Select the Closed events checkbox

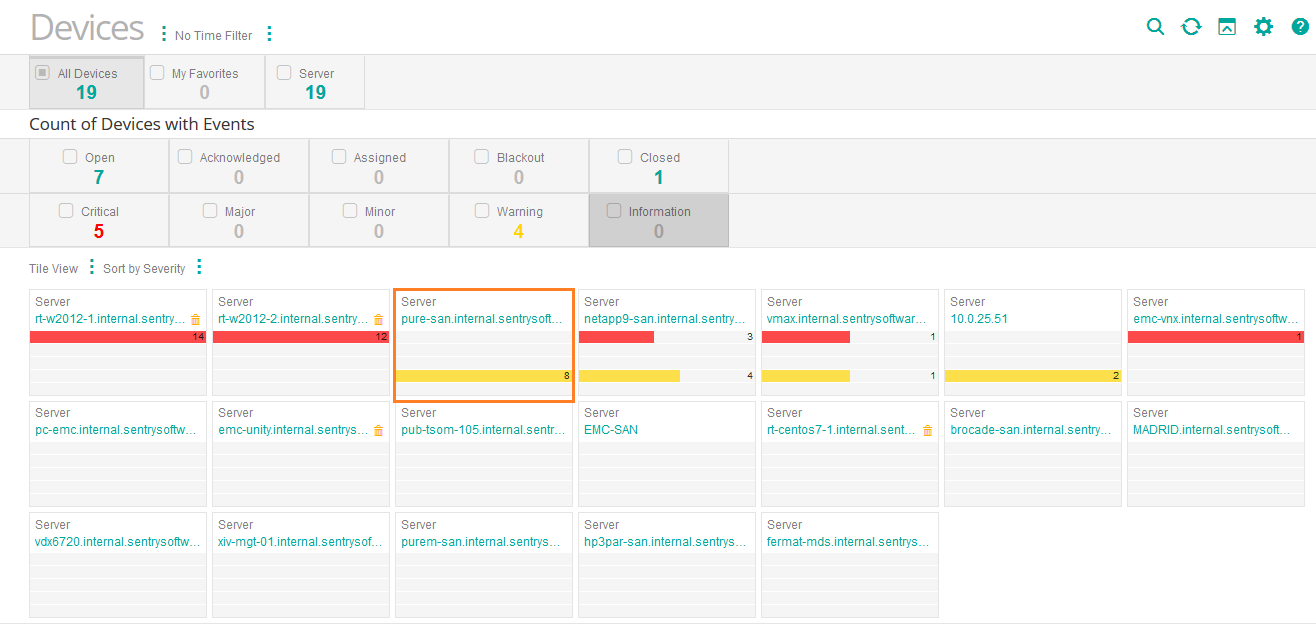point(625,157)
